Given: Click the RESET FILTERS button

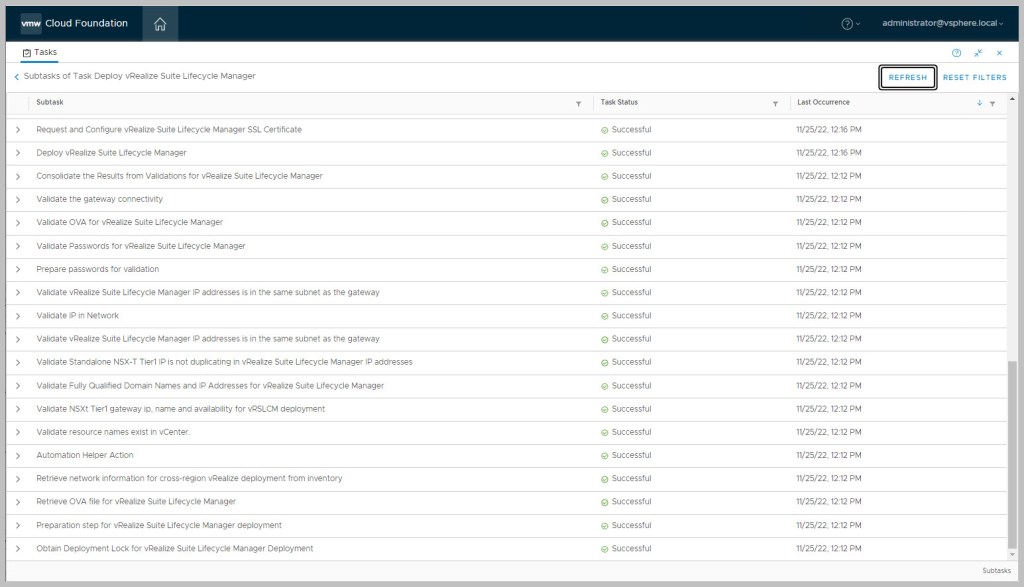Looking at the screenshot, I should click(x=974, y=77).
